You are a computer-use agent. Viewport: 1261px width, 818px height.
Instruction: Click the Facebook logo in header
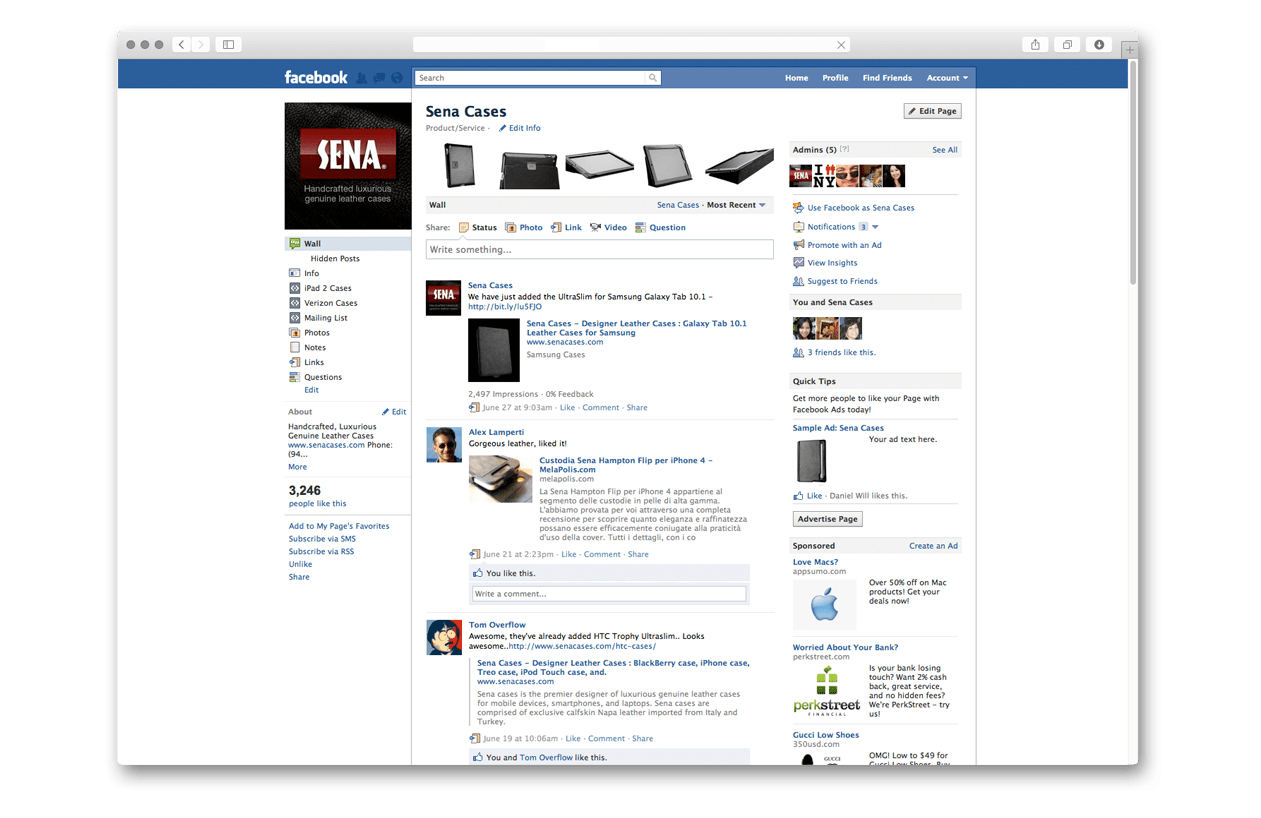click(316, 77)
